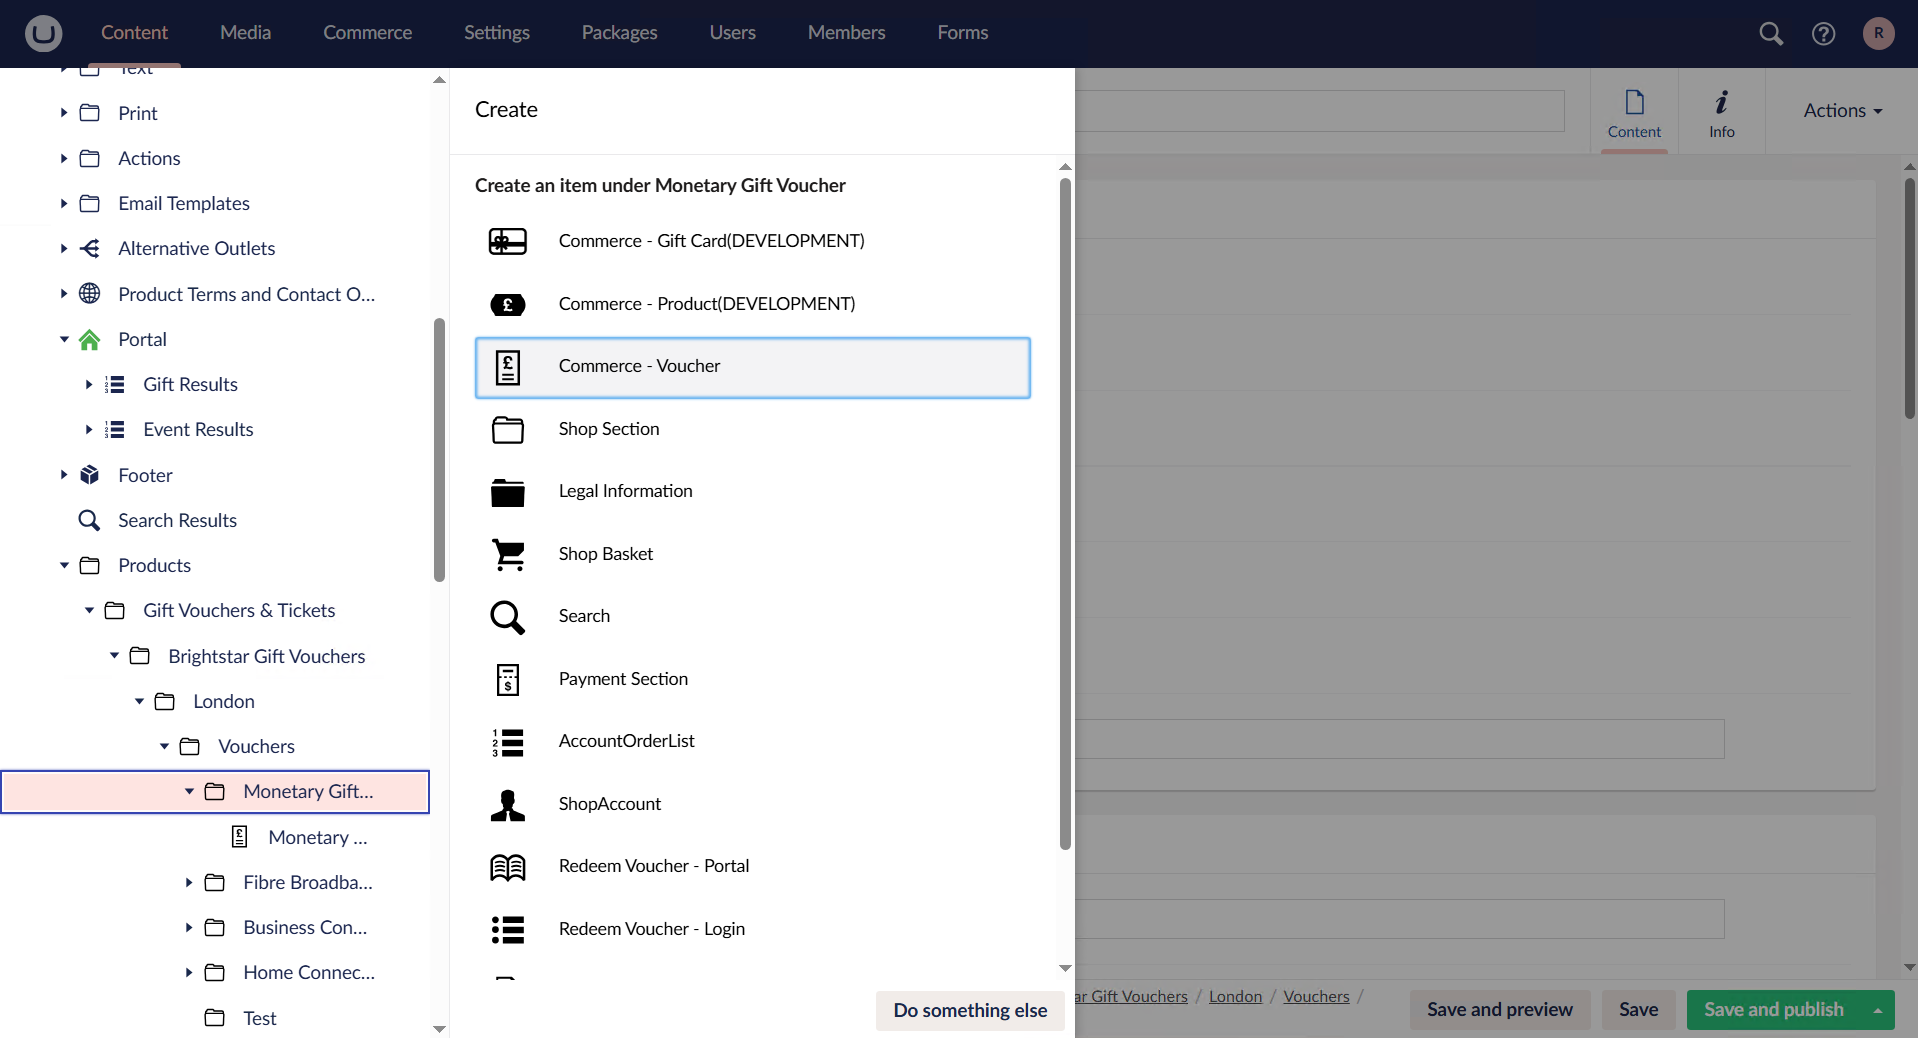Click the Do something else button
The width and height of the screenshot is (1918, 1038).
(968, 1010)
